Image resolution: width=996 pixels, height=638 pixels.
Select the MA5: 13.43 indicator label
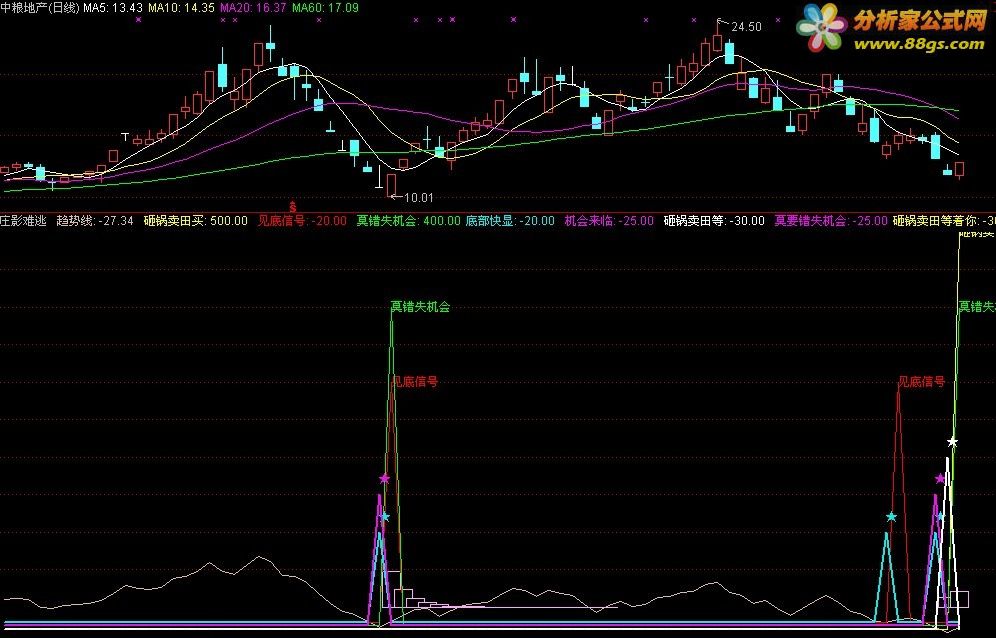coord(113,8)
